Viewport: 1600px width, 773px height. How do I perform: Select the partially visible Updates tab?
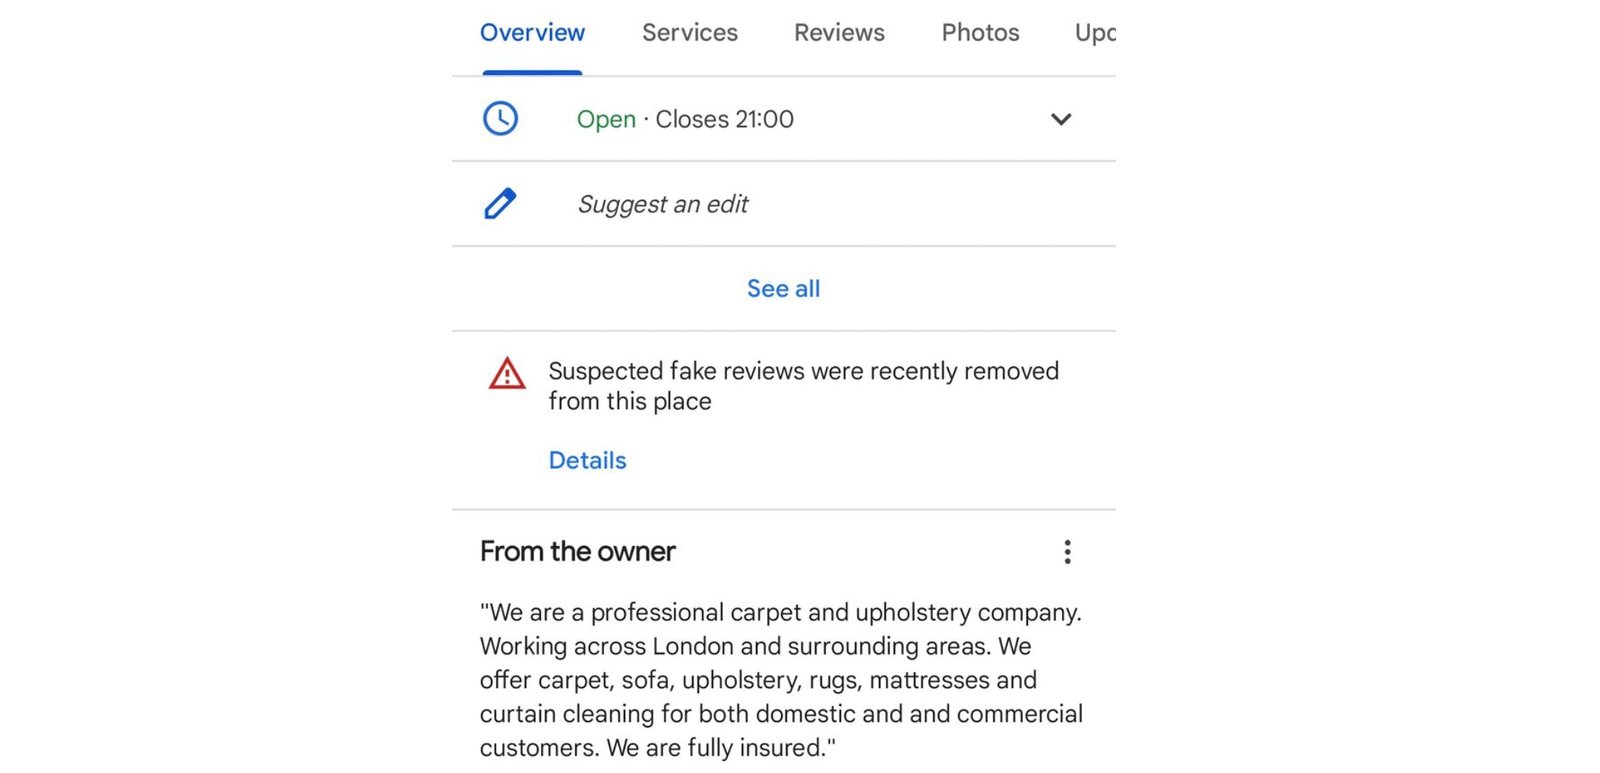point(1095,33)
